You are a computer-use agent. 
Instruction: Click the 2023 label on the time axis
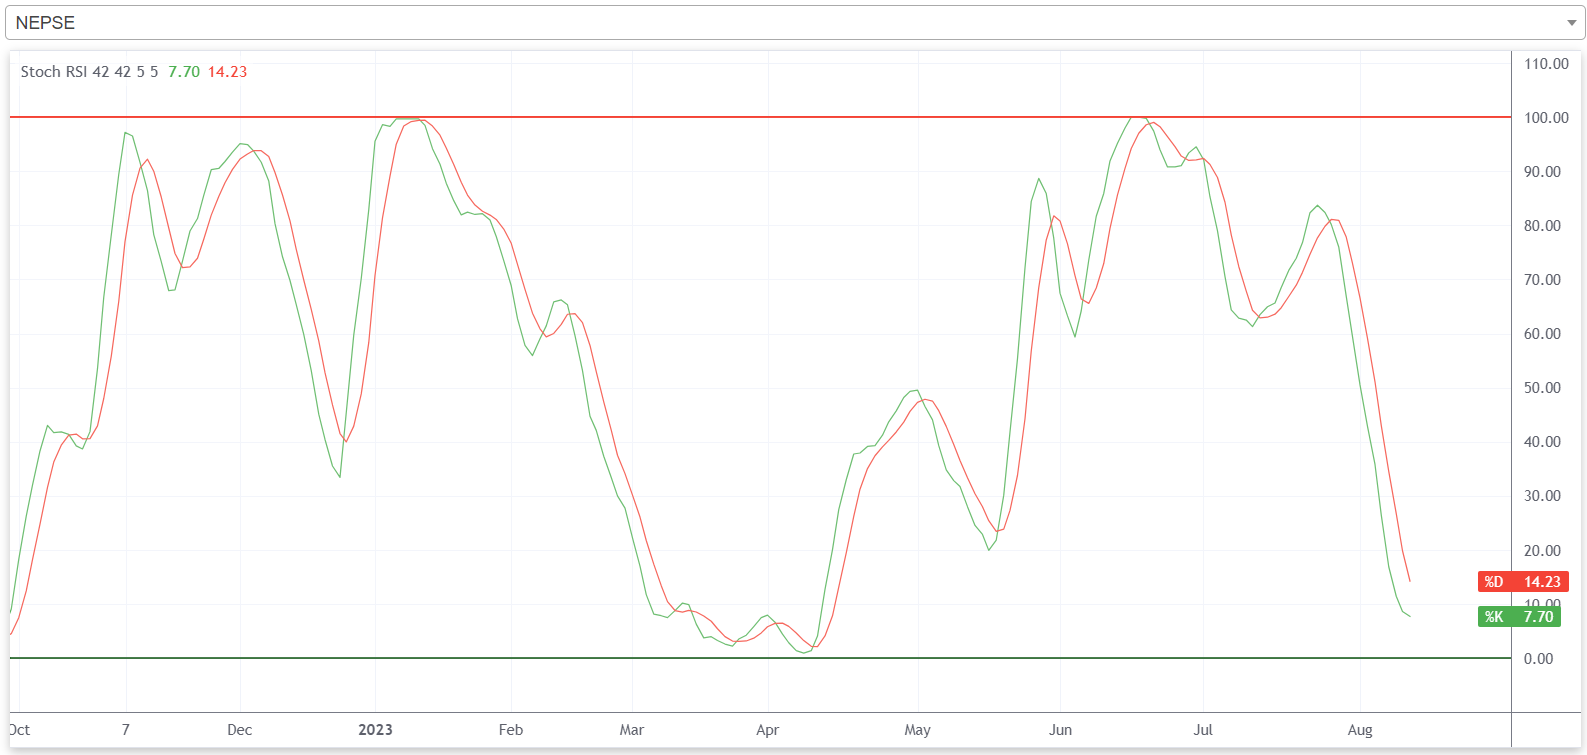click(376, 730)
